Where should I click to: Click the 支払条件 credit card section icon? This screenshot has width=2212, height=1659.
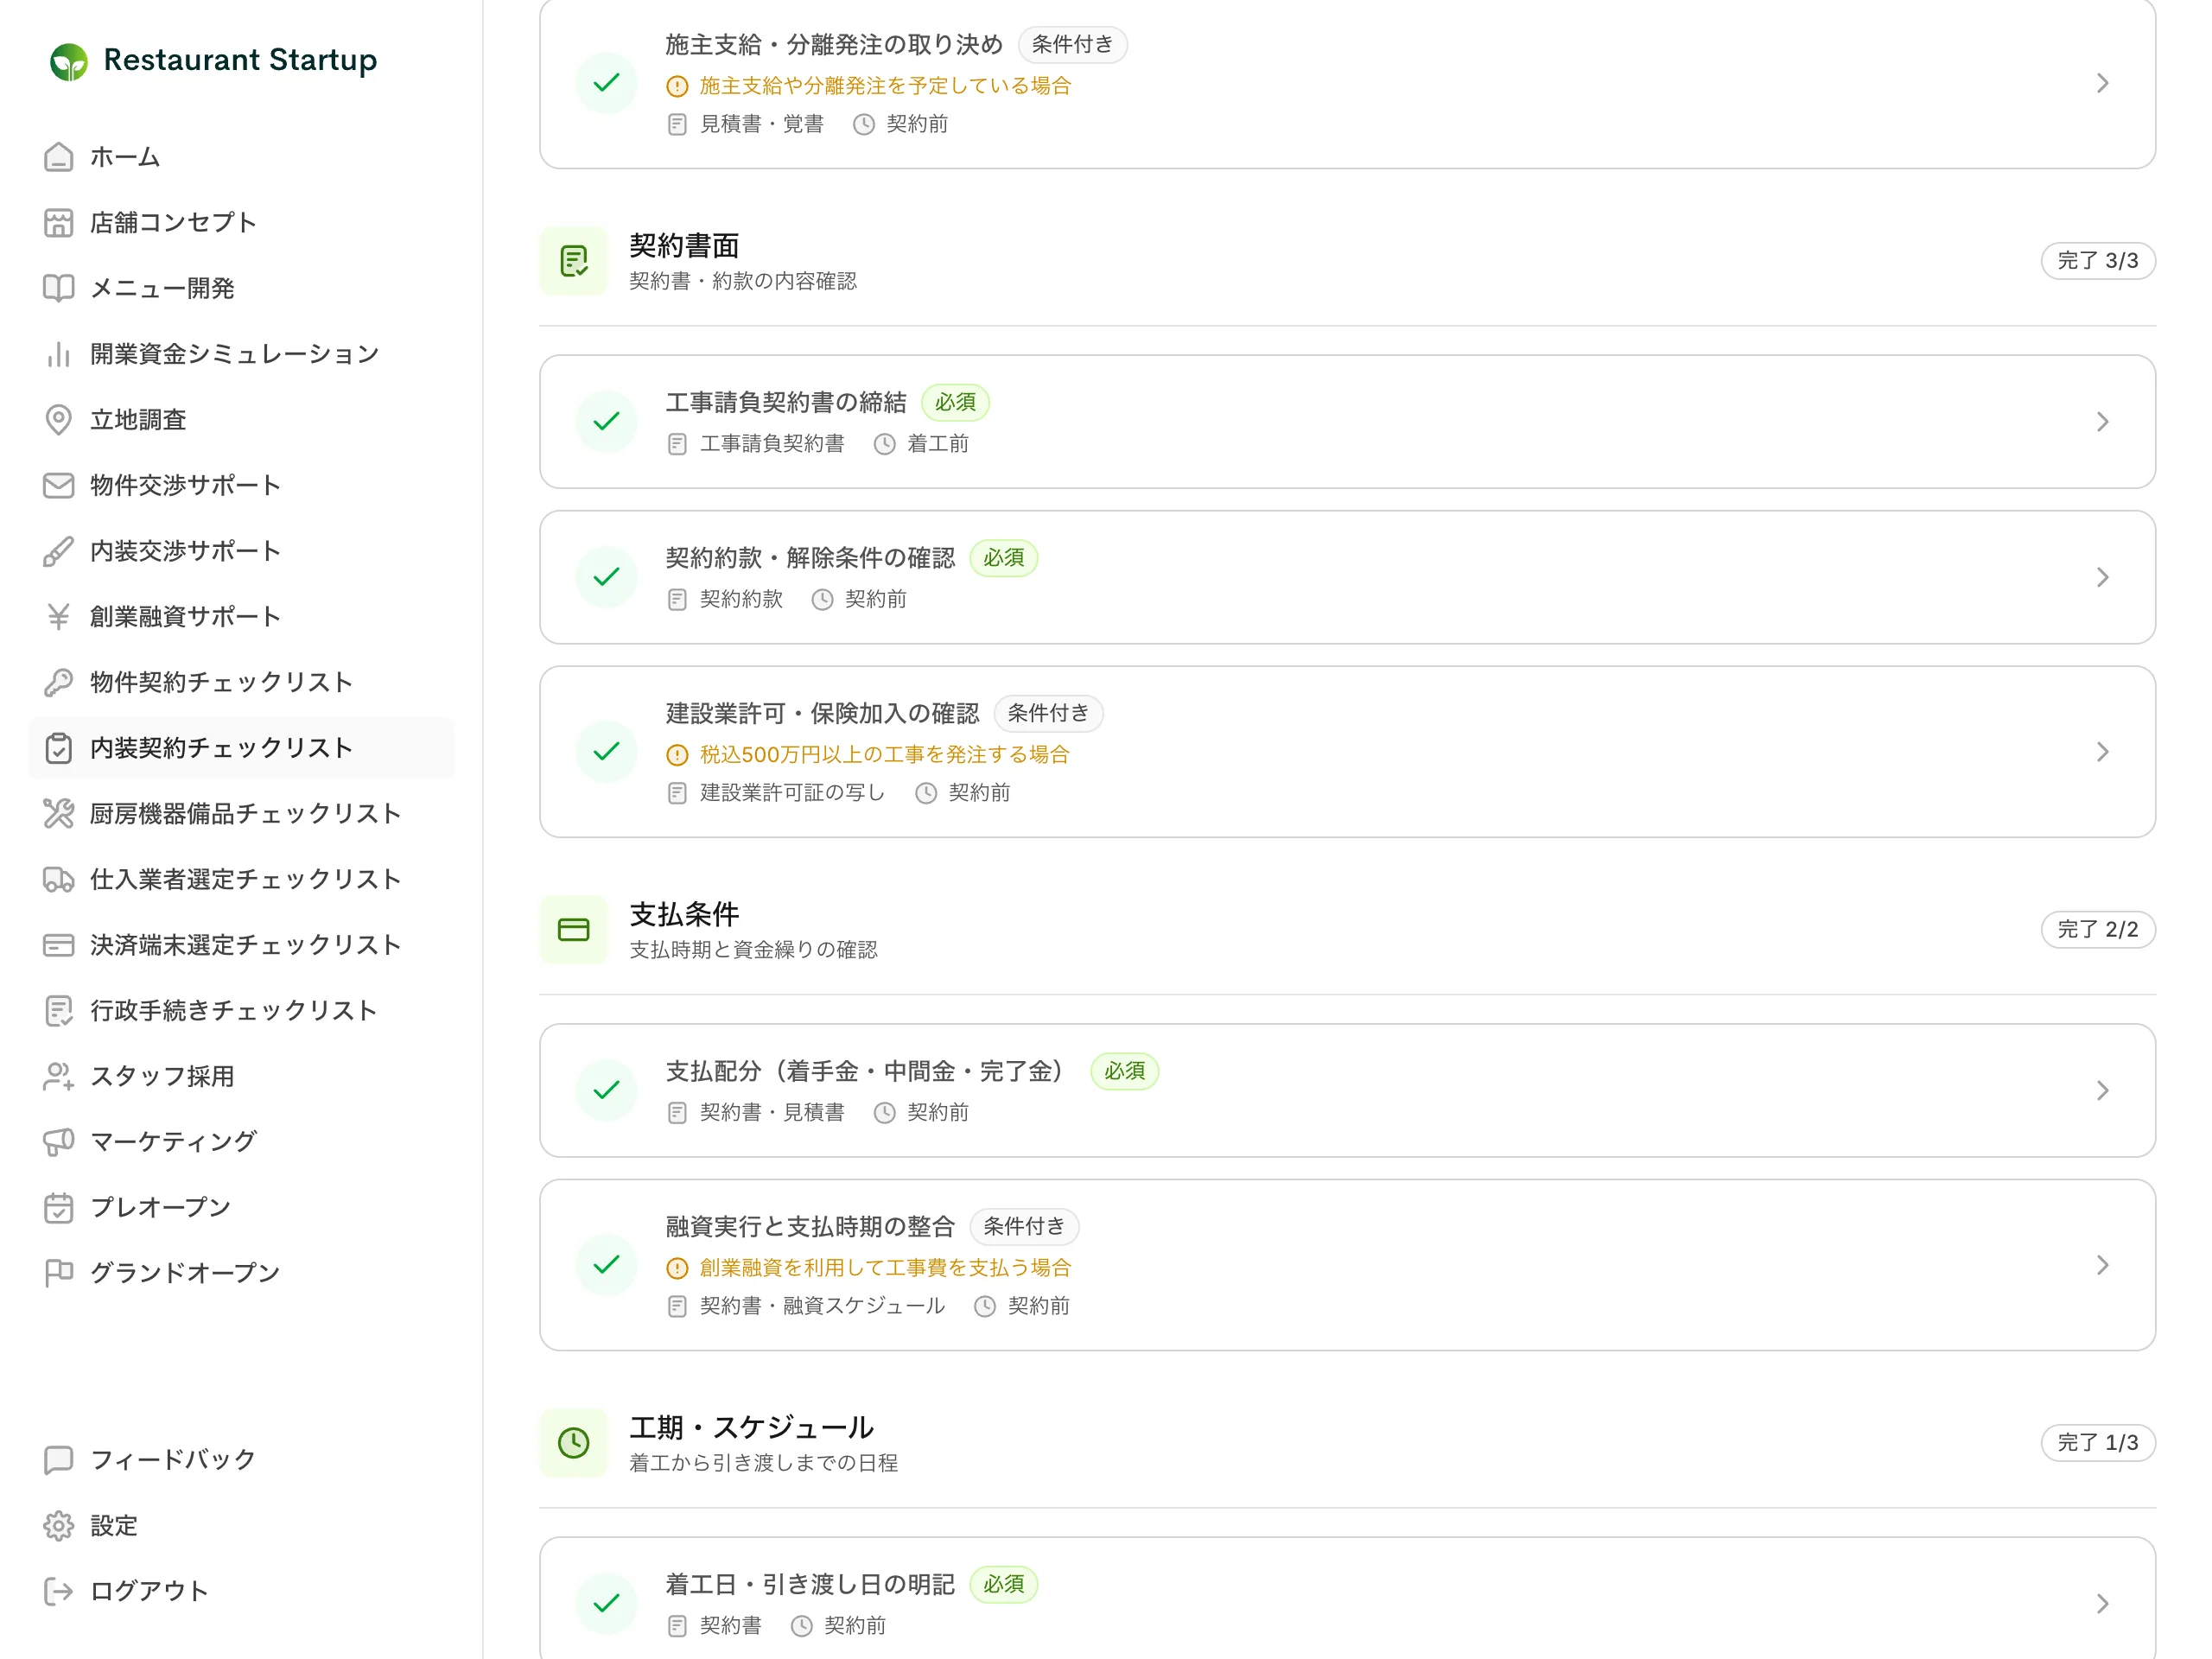pyautogui.click(x=574, y=930)
